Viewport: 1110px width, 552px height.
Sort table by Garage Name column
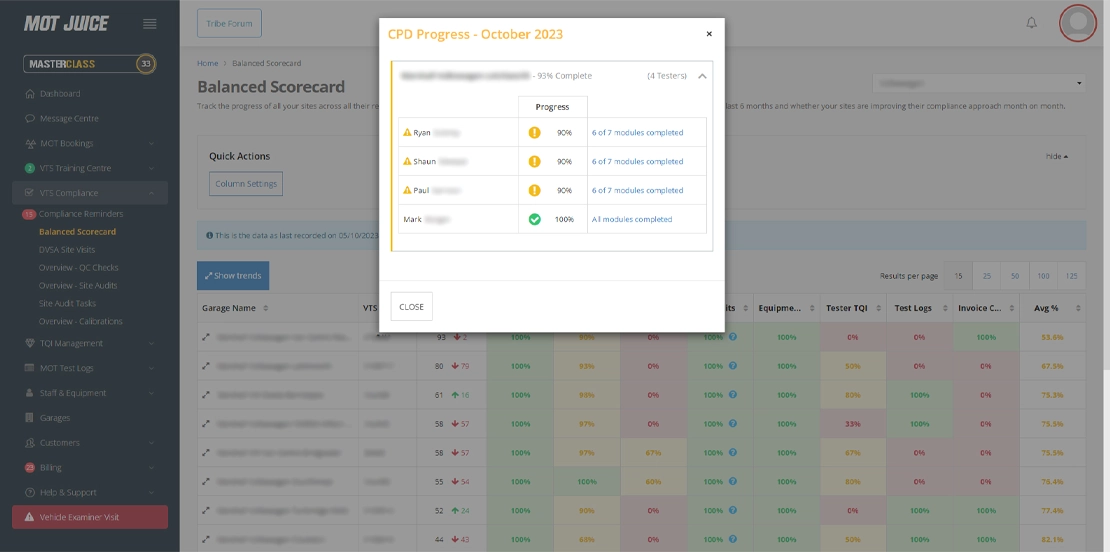click(278, 309)
